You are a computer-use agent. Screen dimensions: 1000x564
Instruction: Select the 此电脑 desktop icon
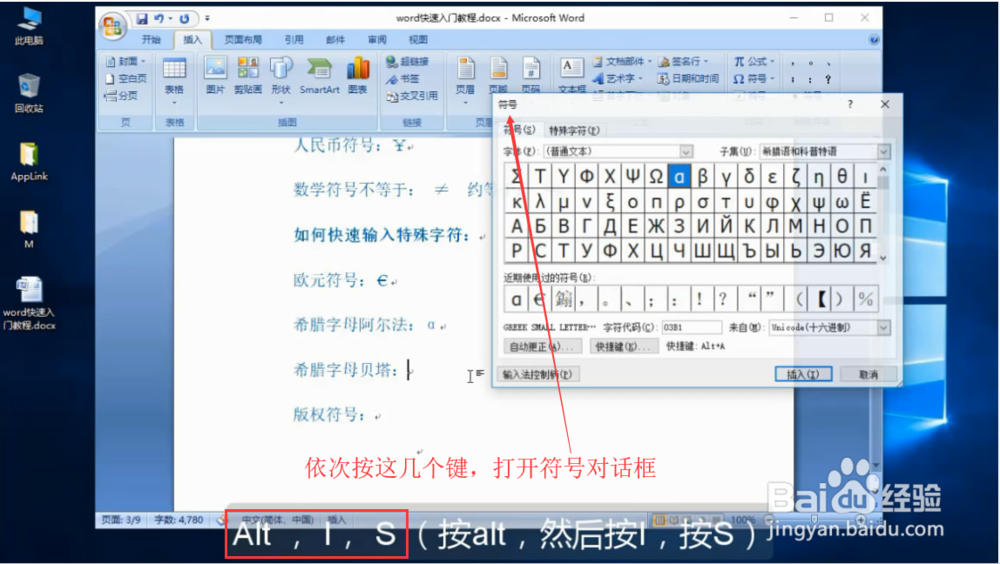29,27
